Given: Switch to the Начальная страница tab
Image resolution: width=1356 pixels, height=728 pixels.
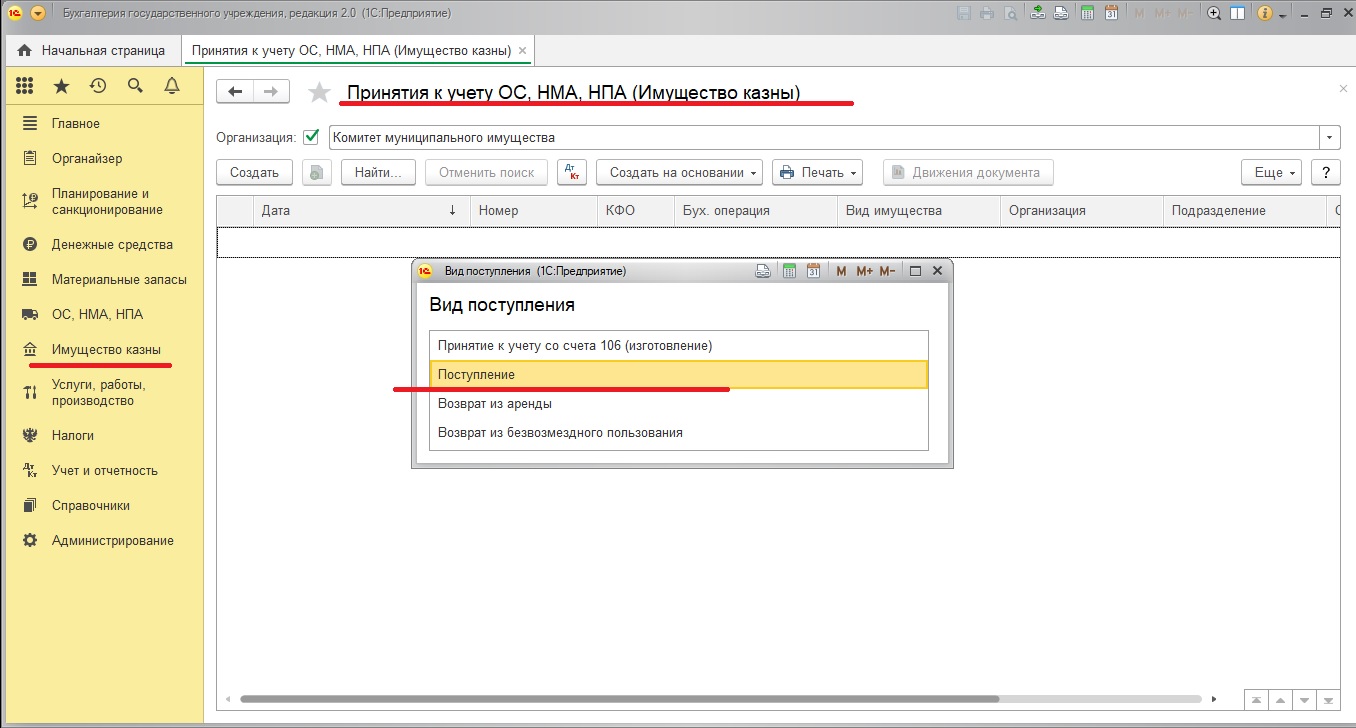Looking at the screenshot, I should point(92,50).
